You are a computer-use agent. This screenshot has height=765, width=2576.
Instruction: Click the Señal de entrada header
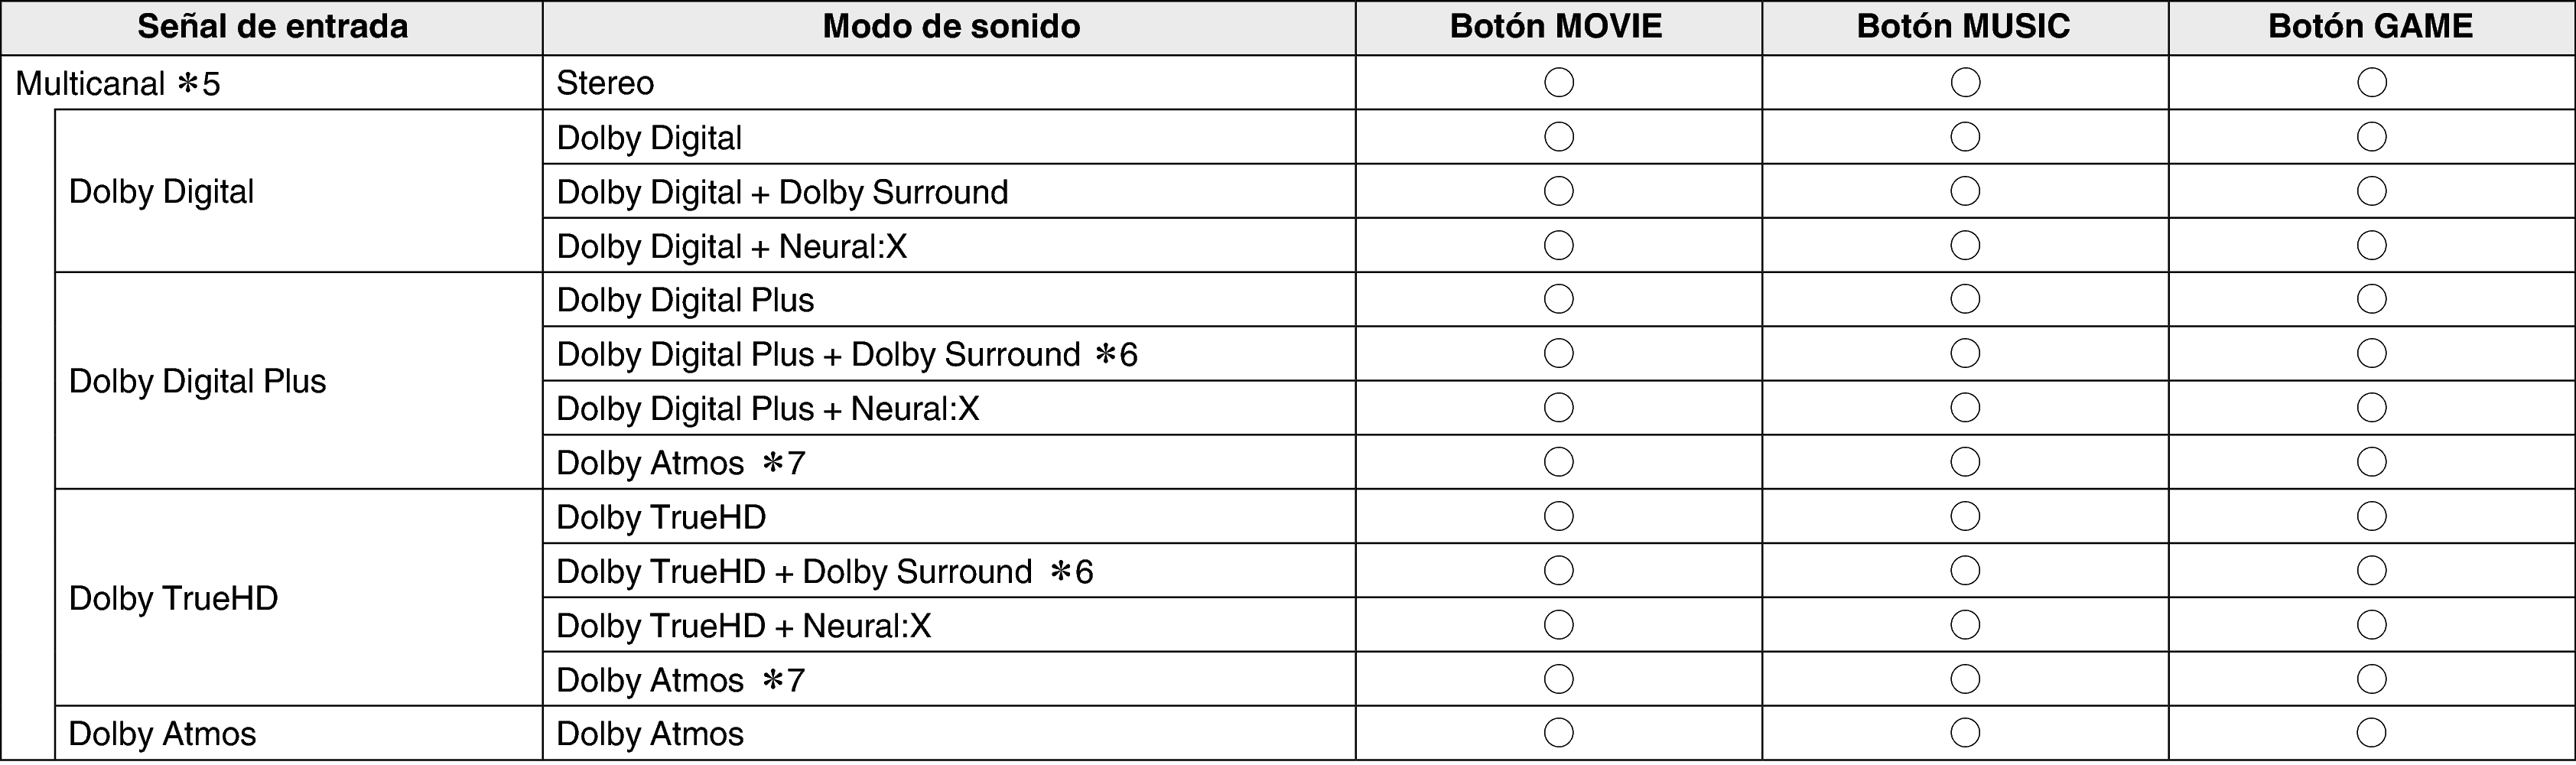pos(272,27)
